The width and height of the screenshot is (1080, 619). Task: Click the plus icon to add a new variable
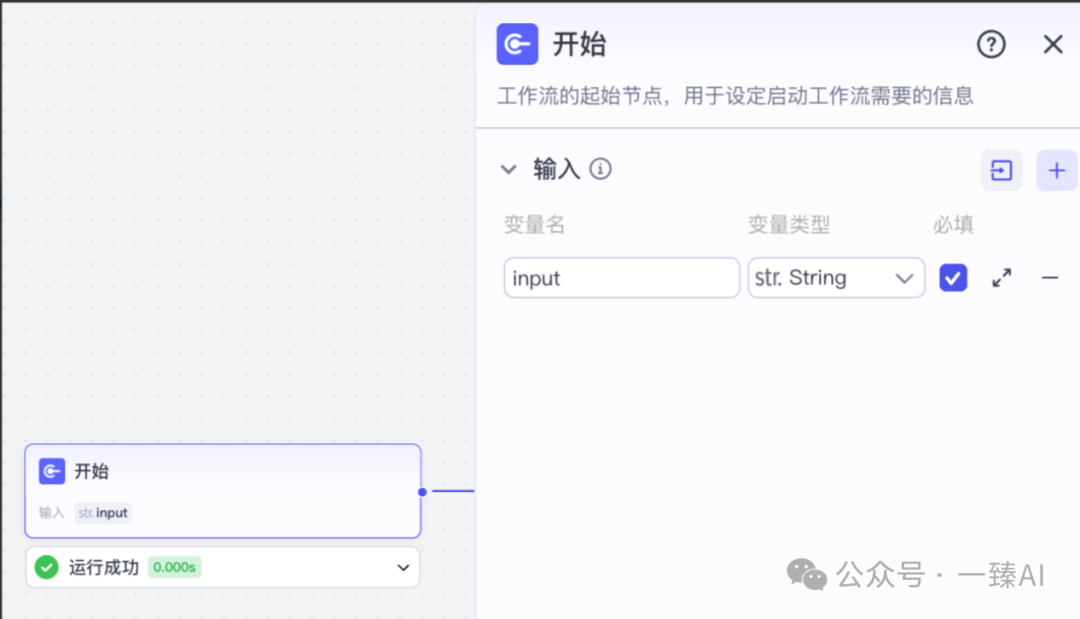pos(1056,170)
